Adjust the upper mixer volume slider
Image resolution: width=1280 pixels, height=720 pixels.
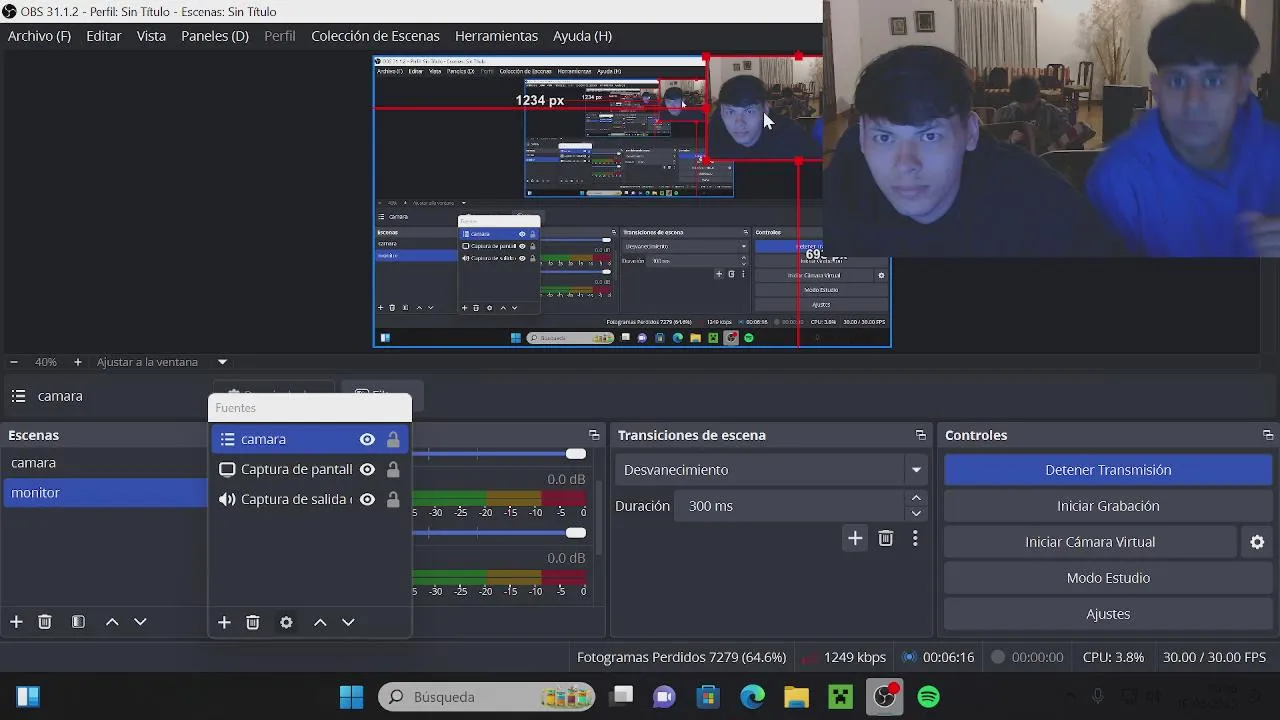575,454
